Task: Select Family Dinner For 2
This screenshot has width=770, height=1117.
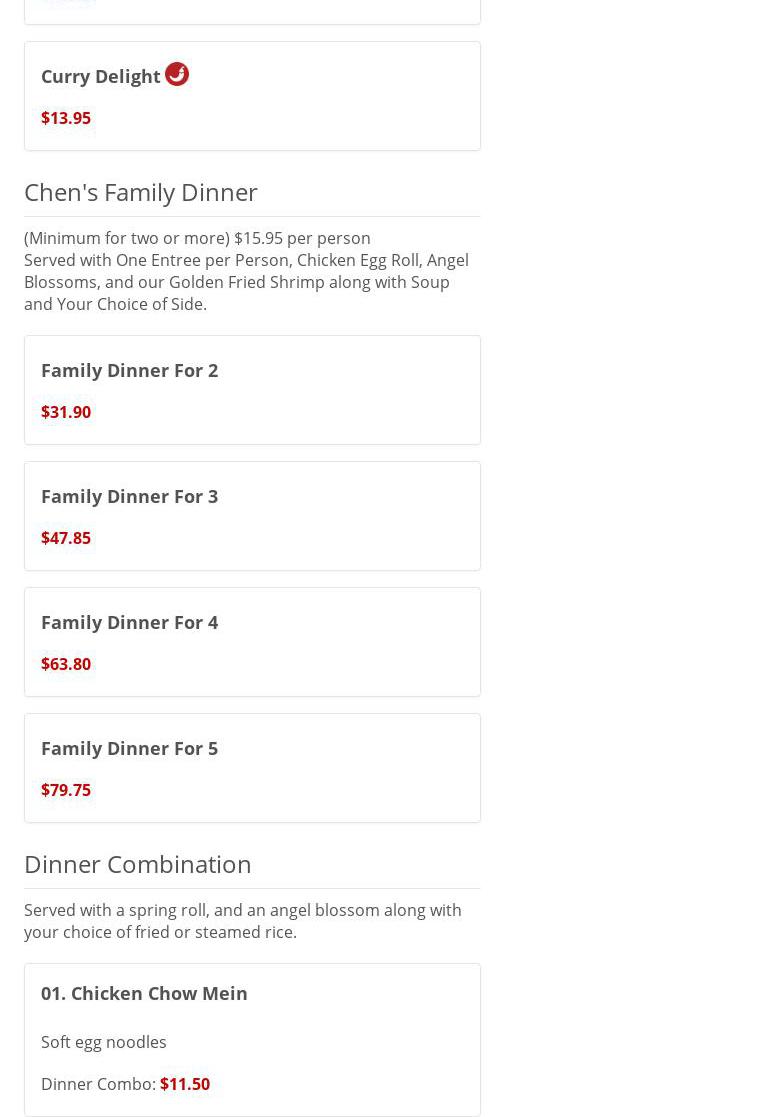Action: 129,370
